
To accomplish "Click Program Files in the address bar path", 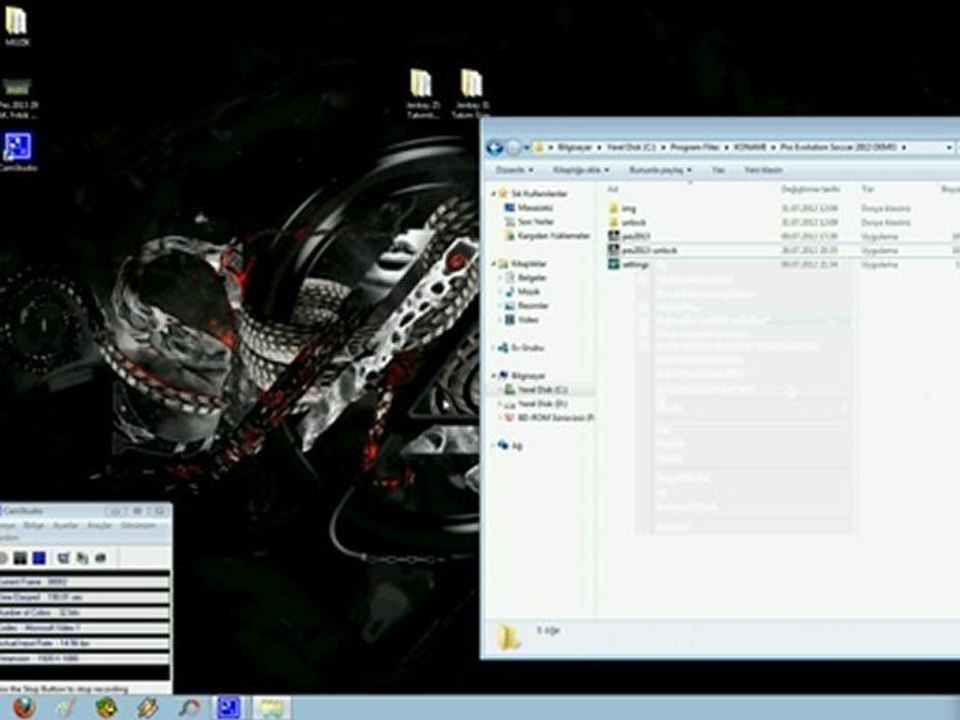I will pos(694,148).
